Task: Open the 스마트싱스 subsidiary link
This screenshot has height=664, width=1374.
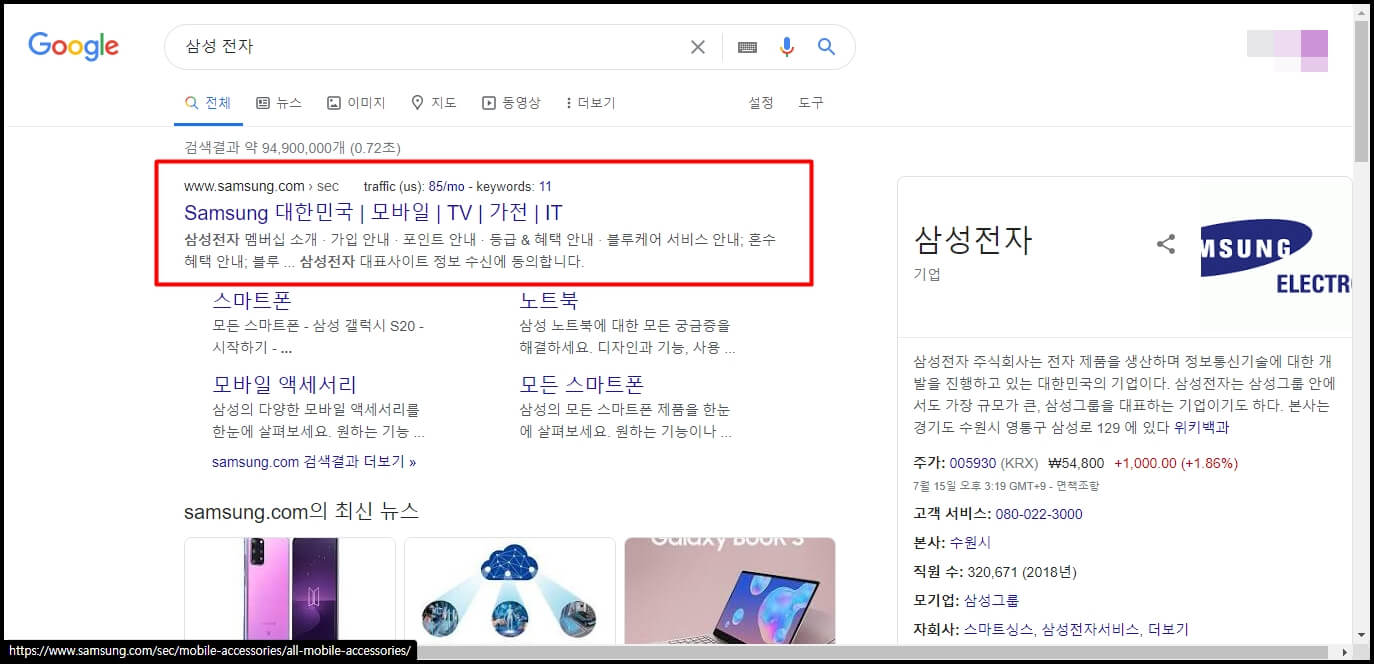Action: (997, 629)
